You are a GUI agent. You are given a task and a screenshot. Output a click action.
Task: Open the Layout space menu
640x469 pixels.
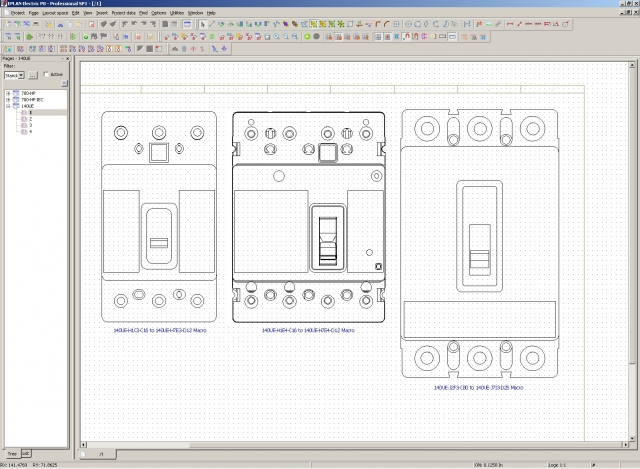tap(55, 13)
